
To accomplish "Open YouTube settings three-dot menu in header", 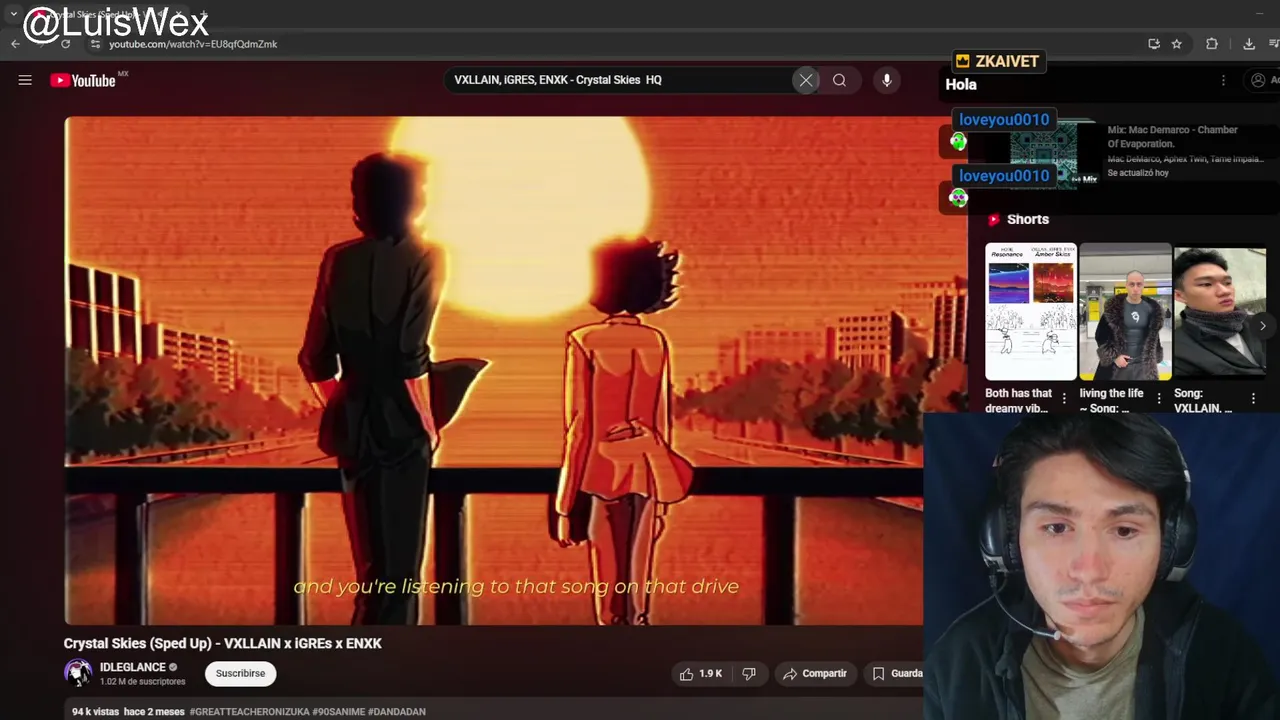I will tap(1223, 80).
